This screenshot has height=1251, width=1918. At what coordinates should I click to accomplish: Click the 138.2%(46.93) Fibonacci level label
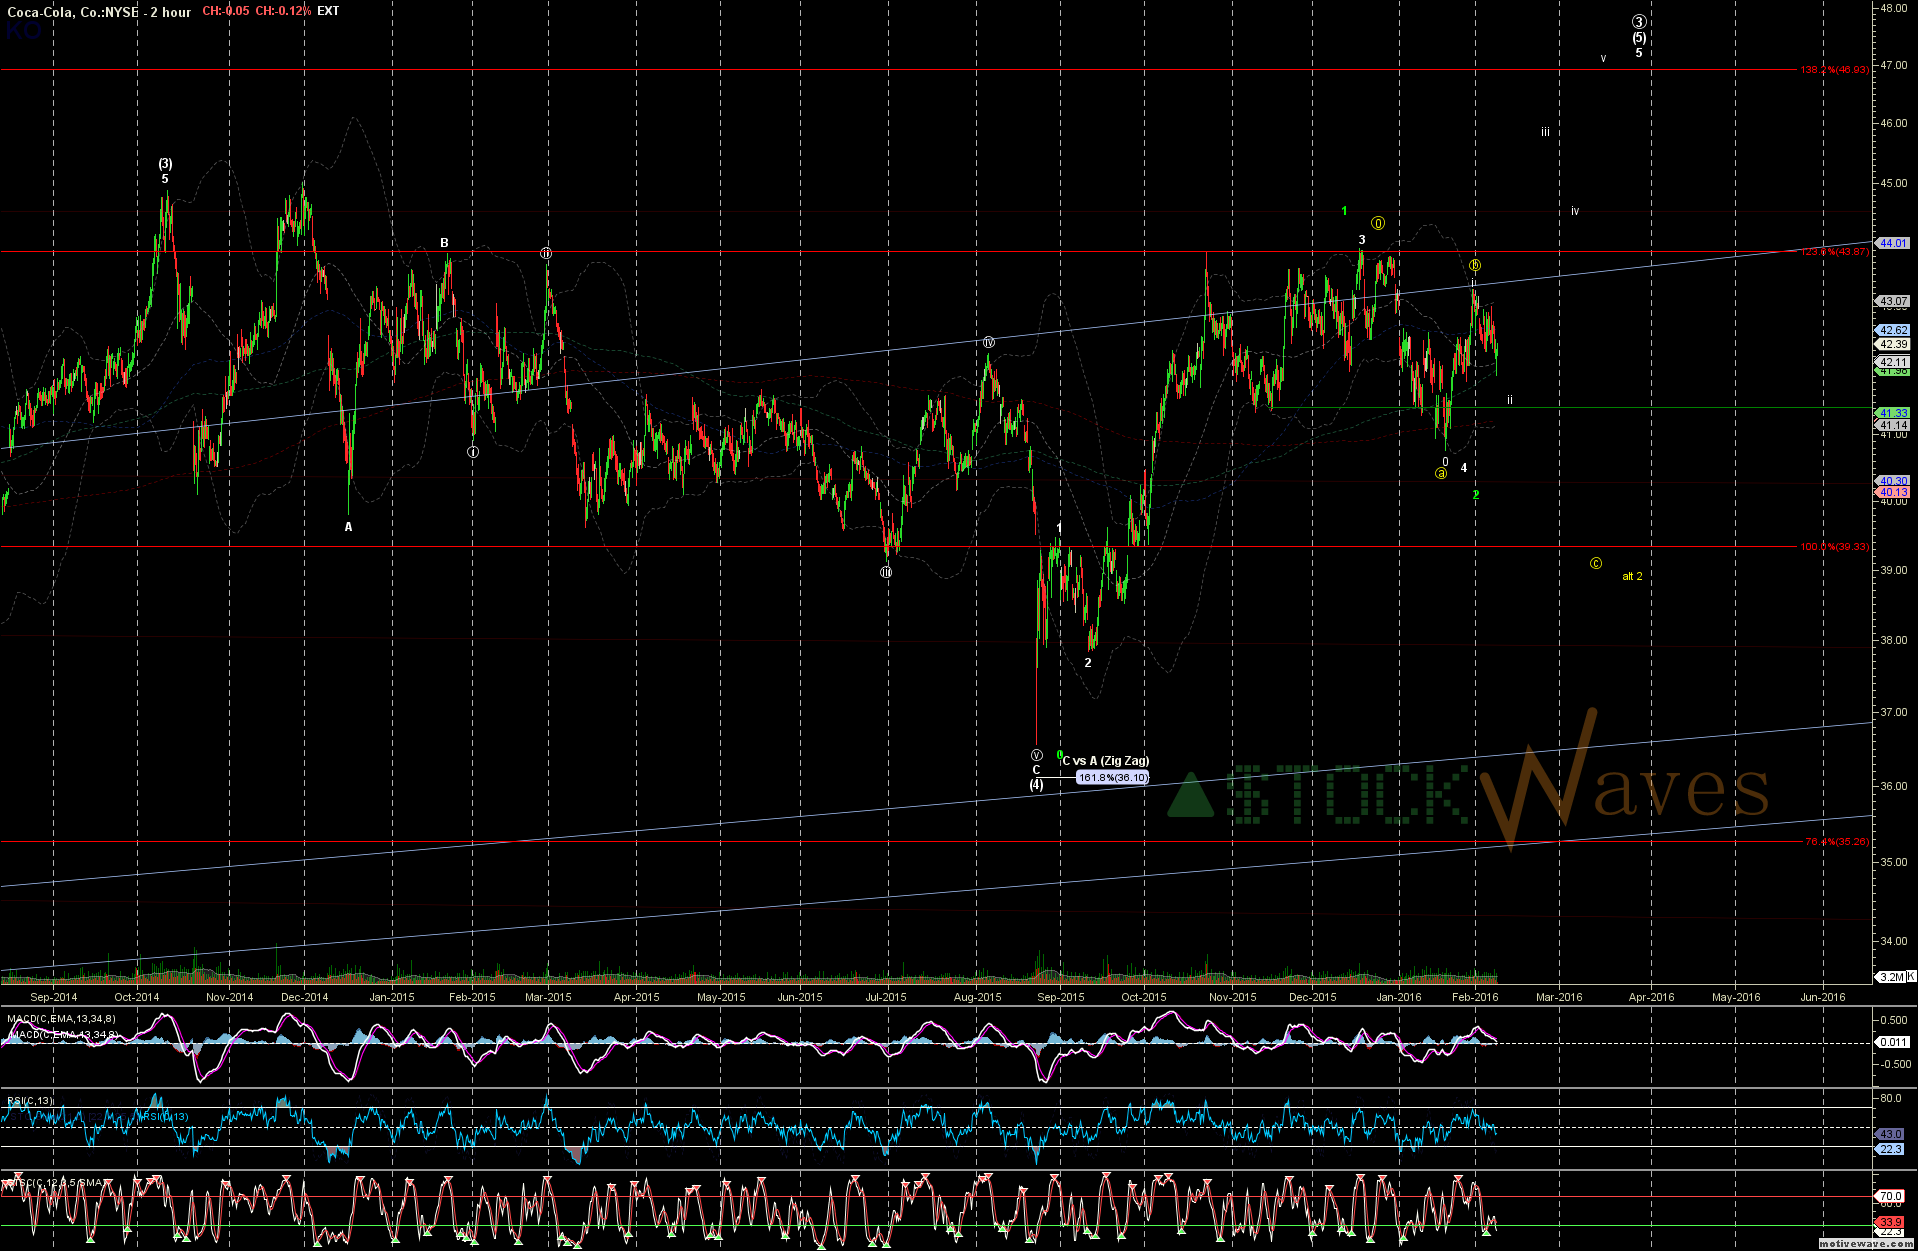[1834, 70]
